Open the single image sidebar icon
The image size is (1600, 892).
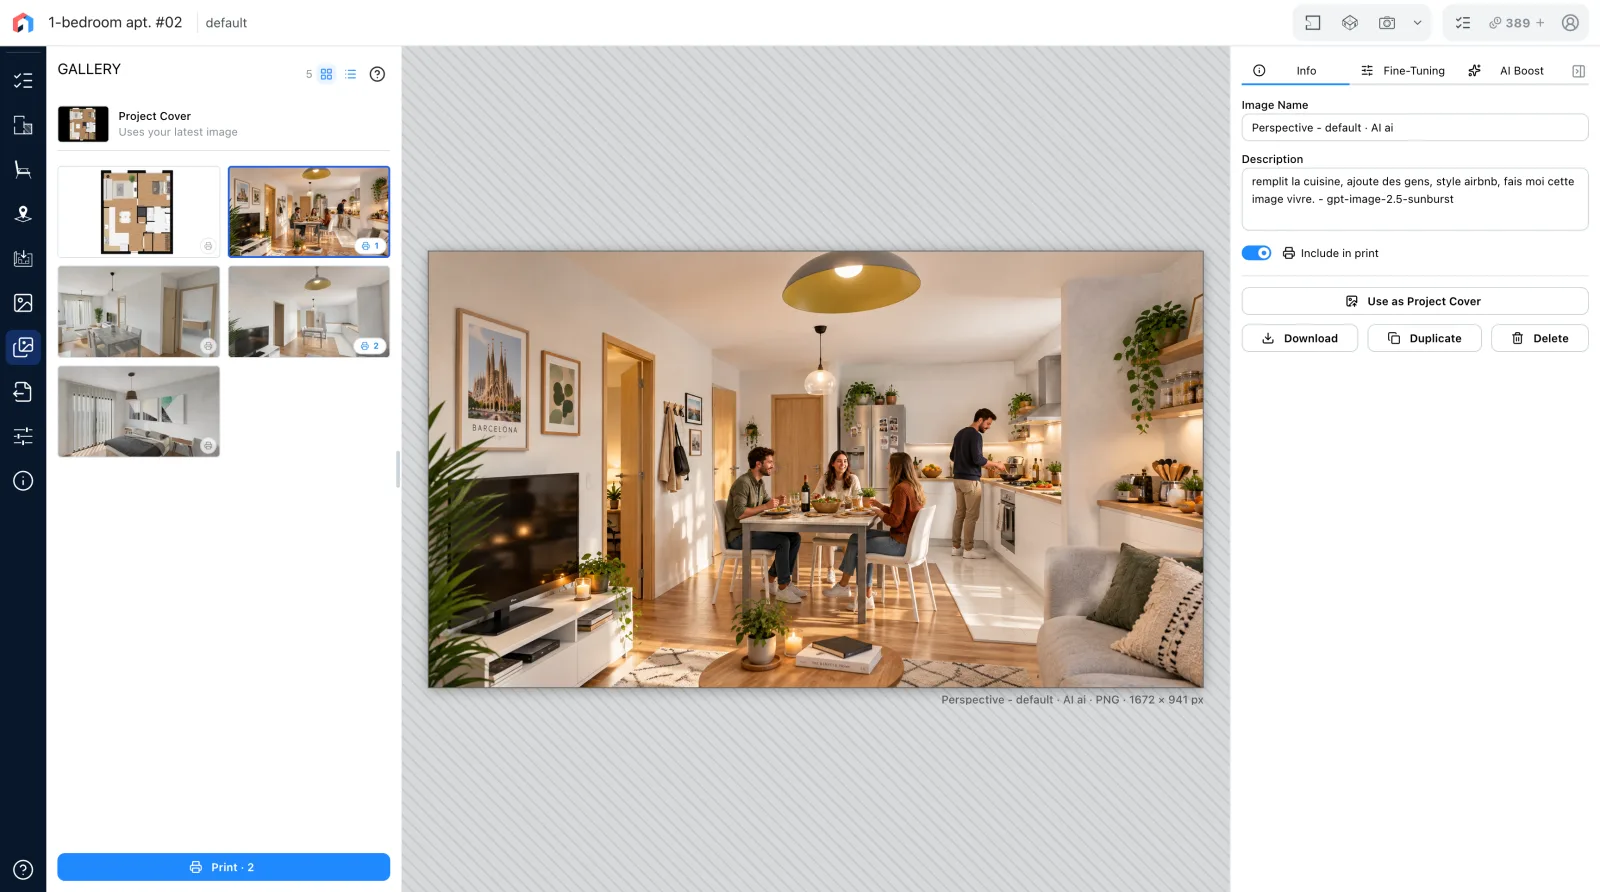23,303
